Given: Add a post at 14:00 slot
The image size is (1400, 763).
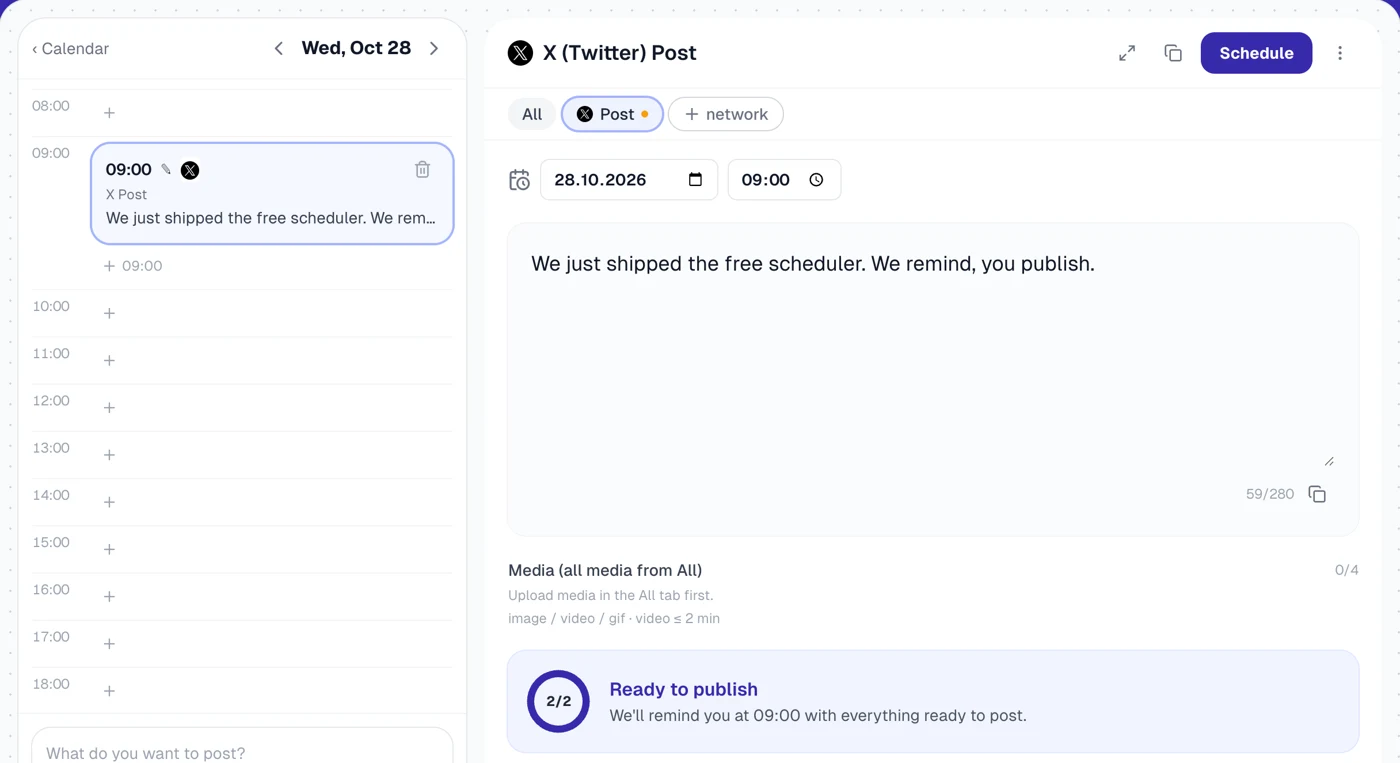Looking at the screenshot, I should pos(110,502).
